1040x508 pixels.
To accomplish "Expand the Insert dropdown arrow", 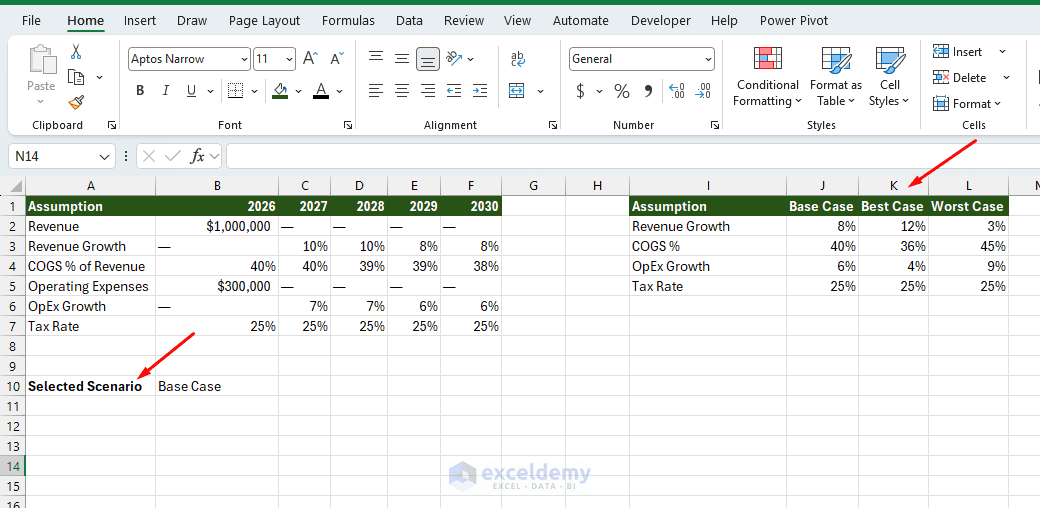I will pos(1002,52).
